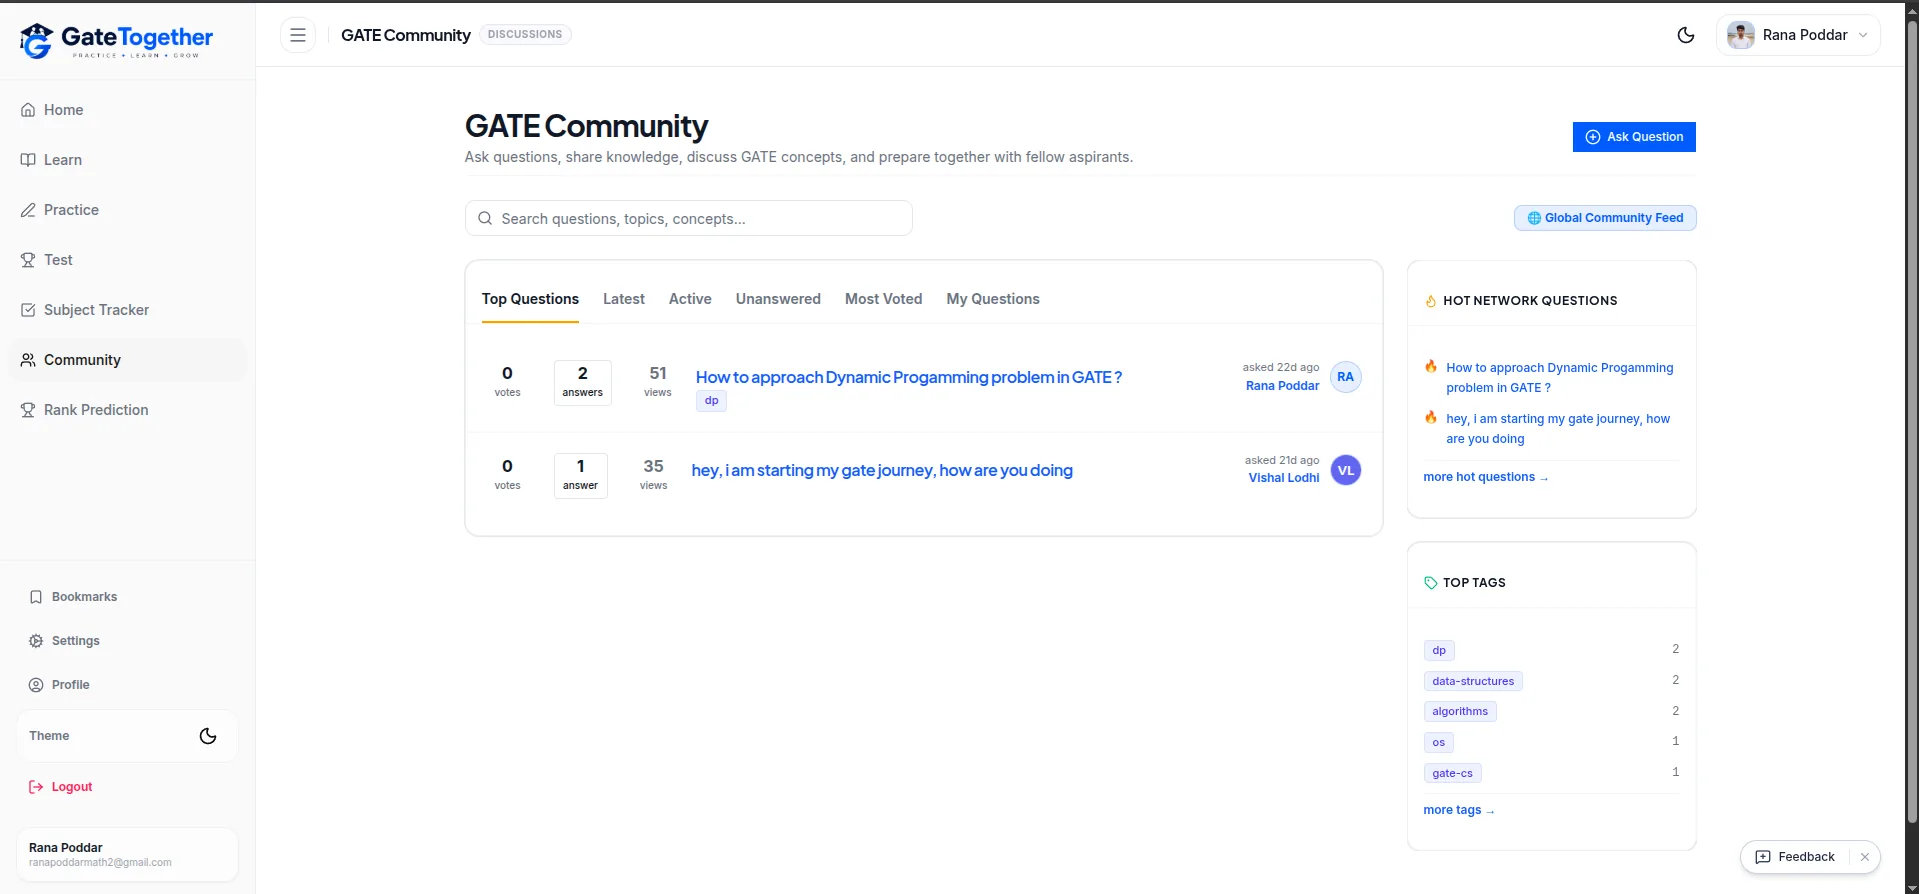Select the data-structures tag

pos(1473,681)
